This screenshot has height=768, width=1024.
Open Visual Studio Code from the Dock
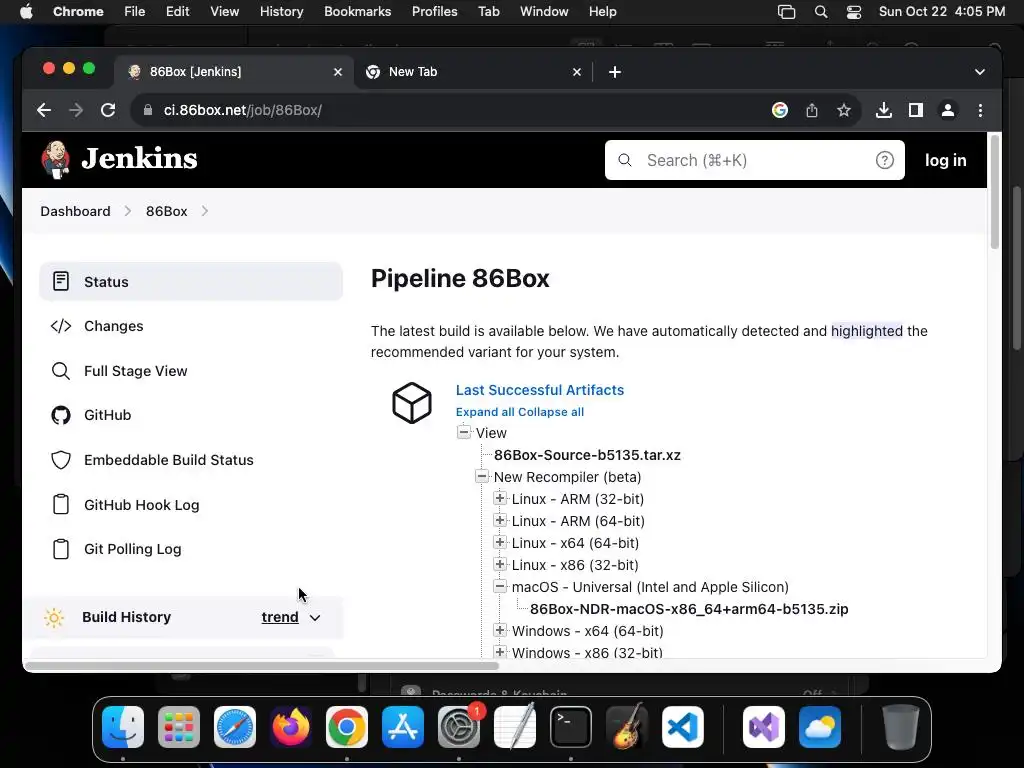[x=682, y=727]
